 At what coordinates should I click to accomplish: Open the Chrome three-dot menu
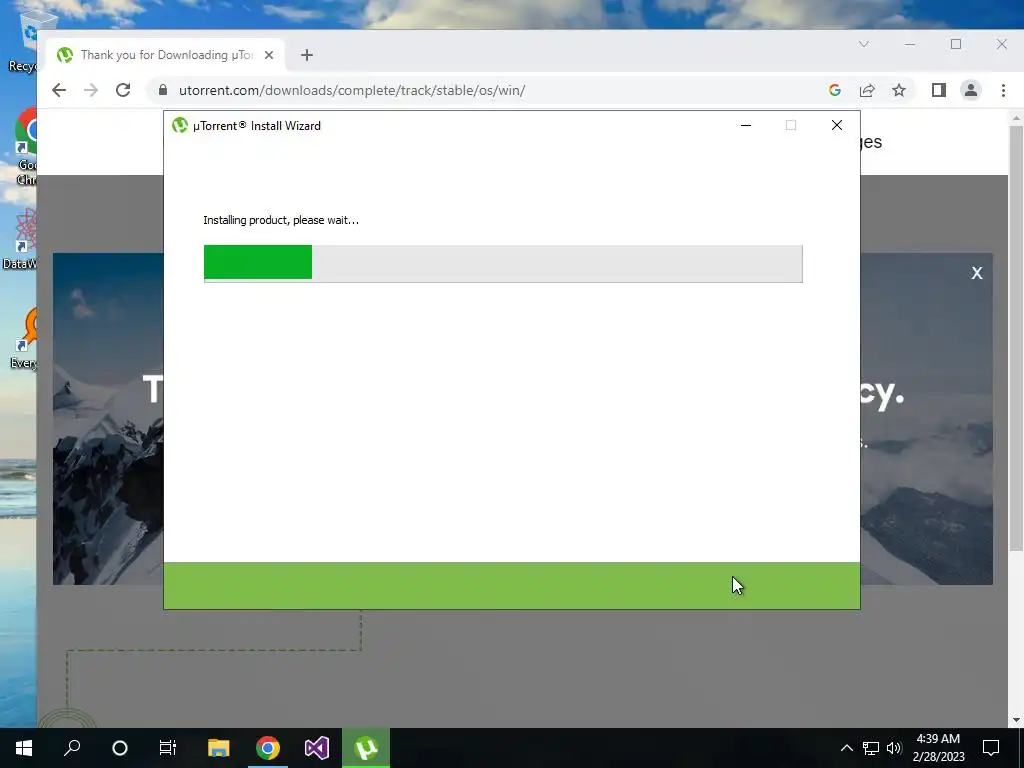(1004, 90)
